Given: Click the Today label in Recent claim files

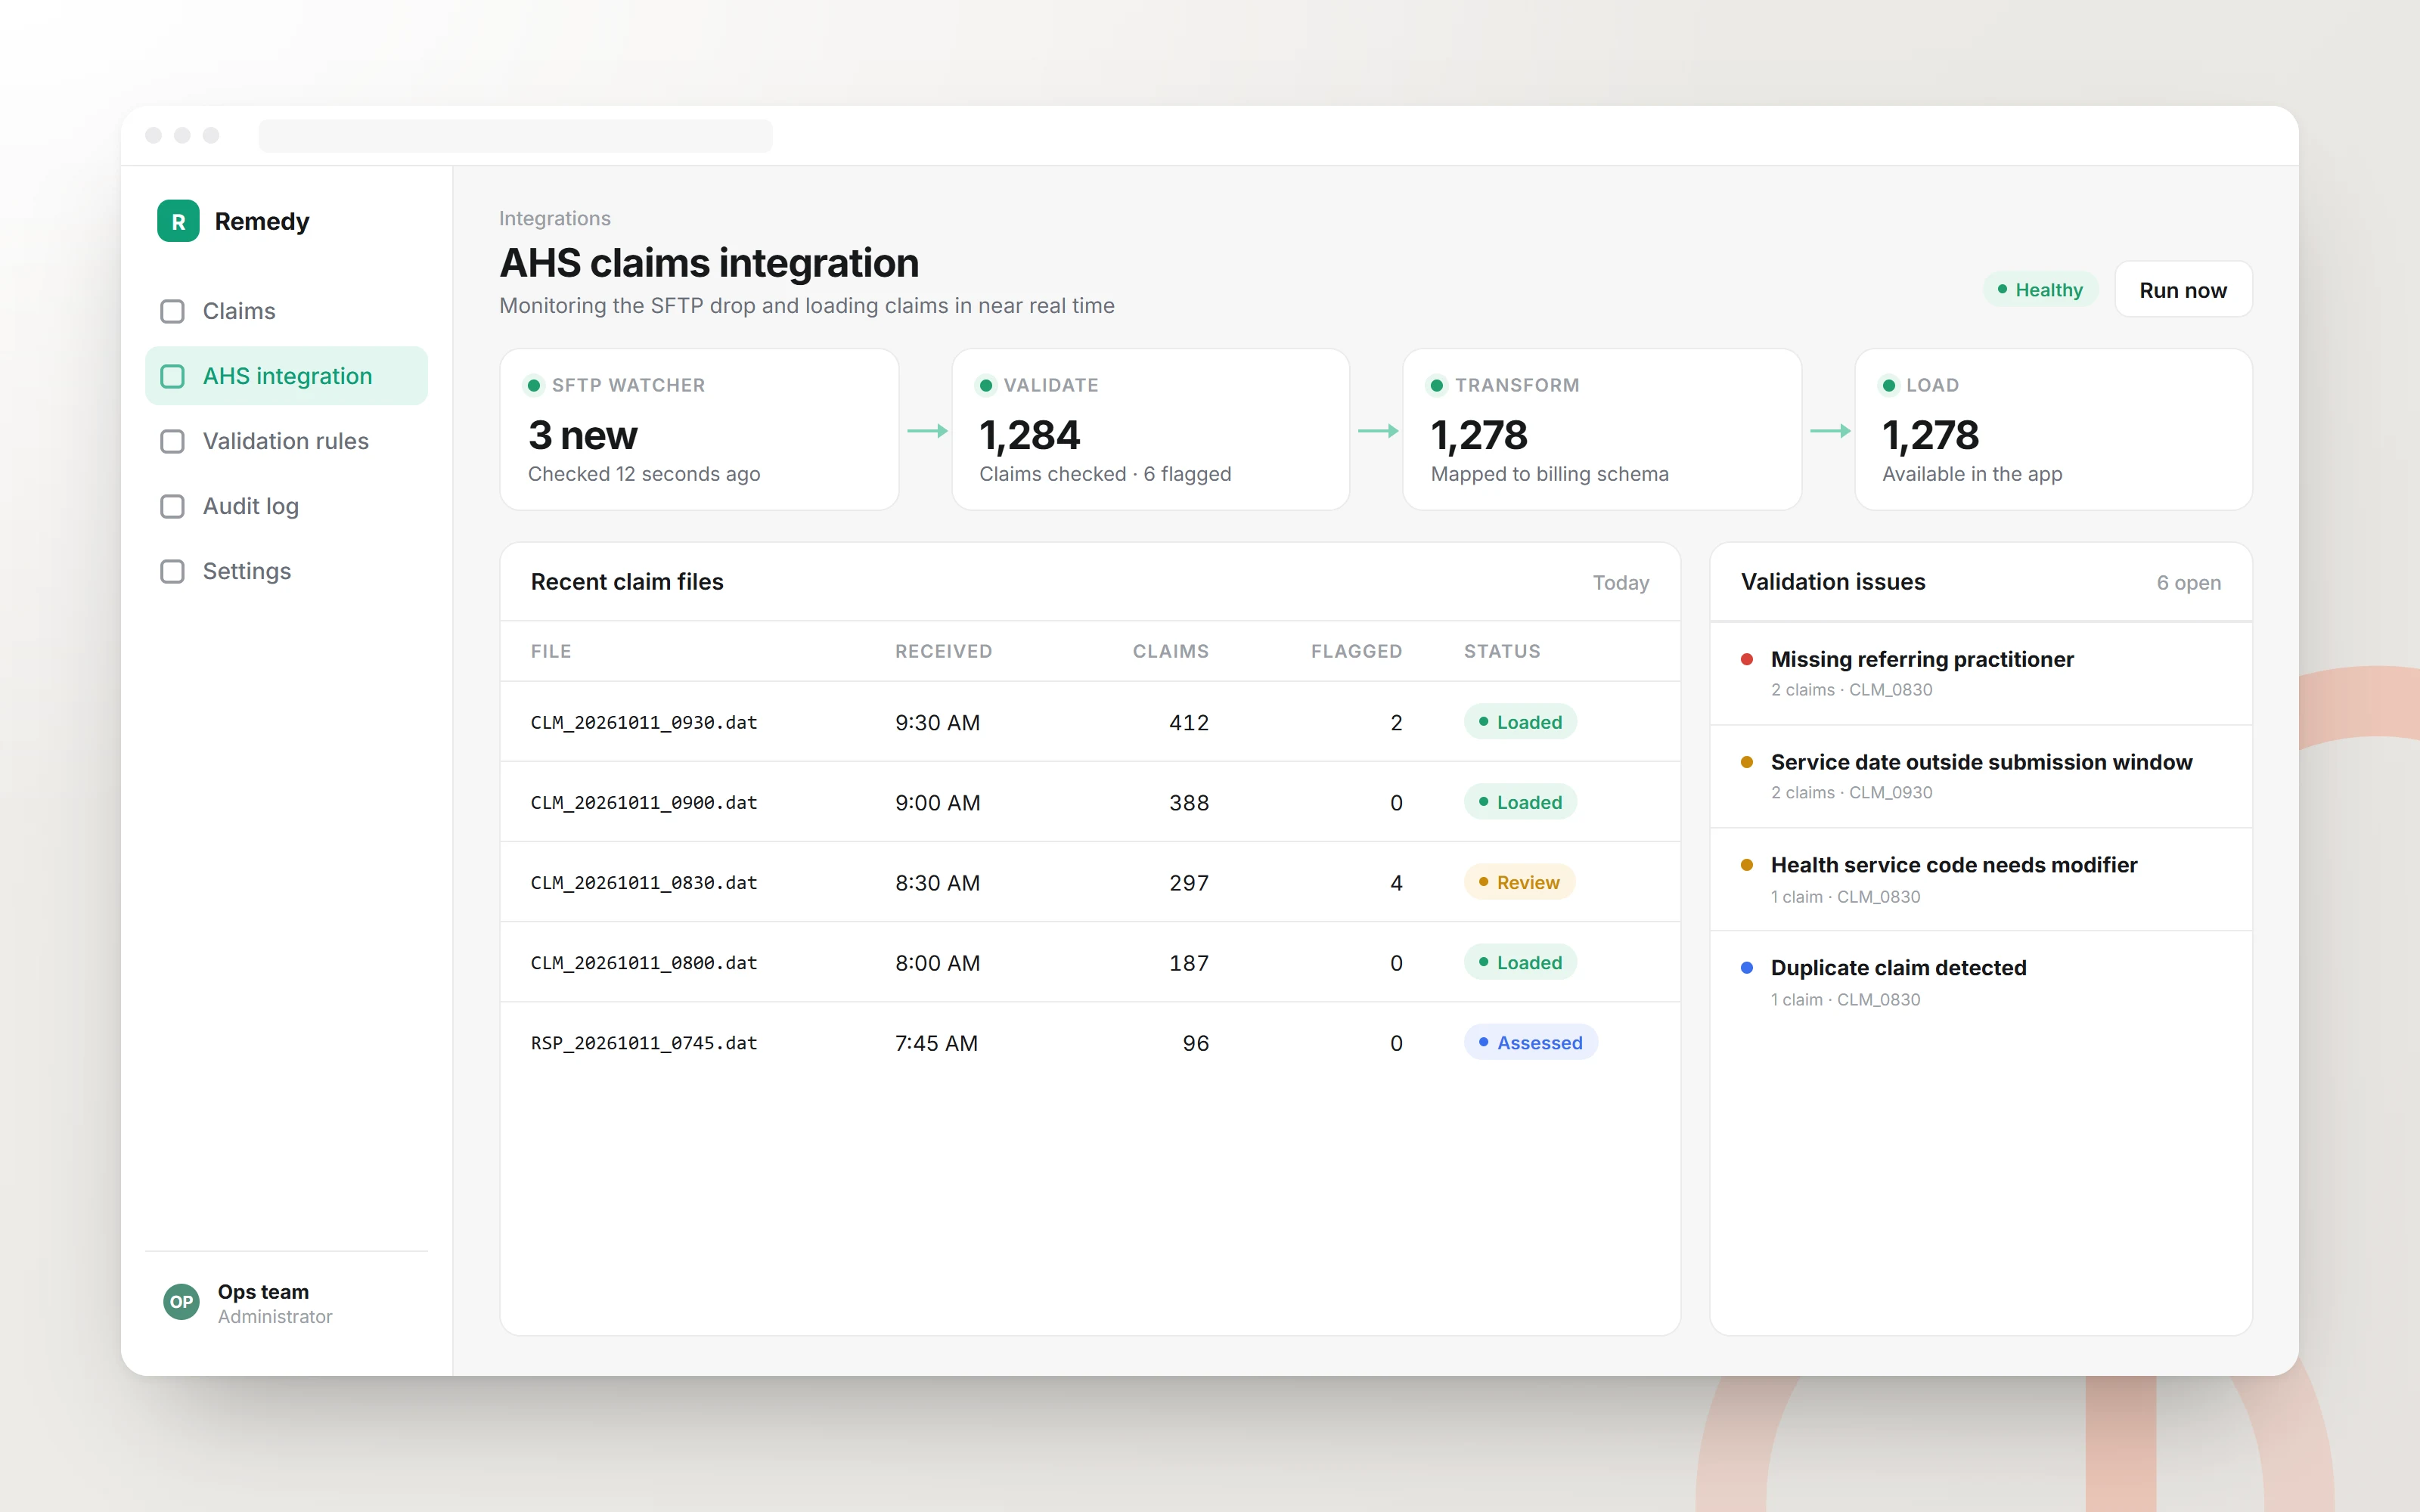Looking at the screenshot, I should [1620, 583].
